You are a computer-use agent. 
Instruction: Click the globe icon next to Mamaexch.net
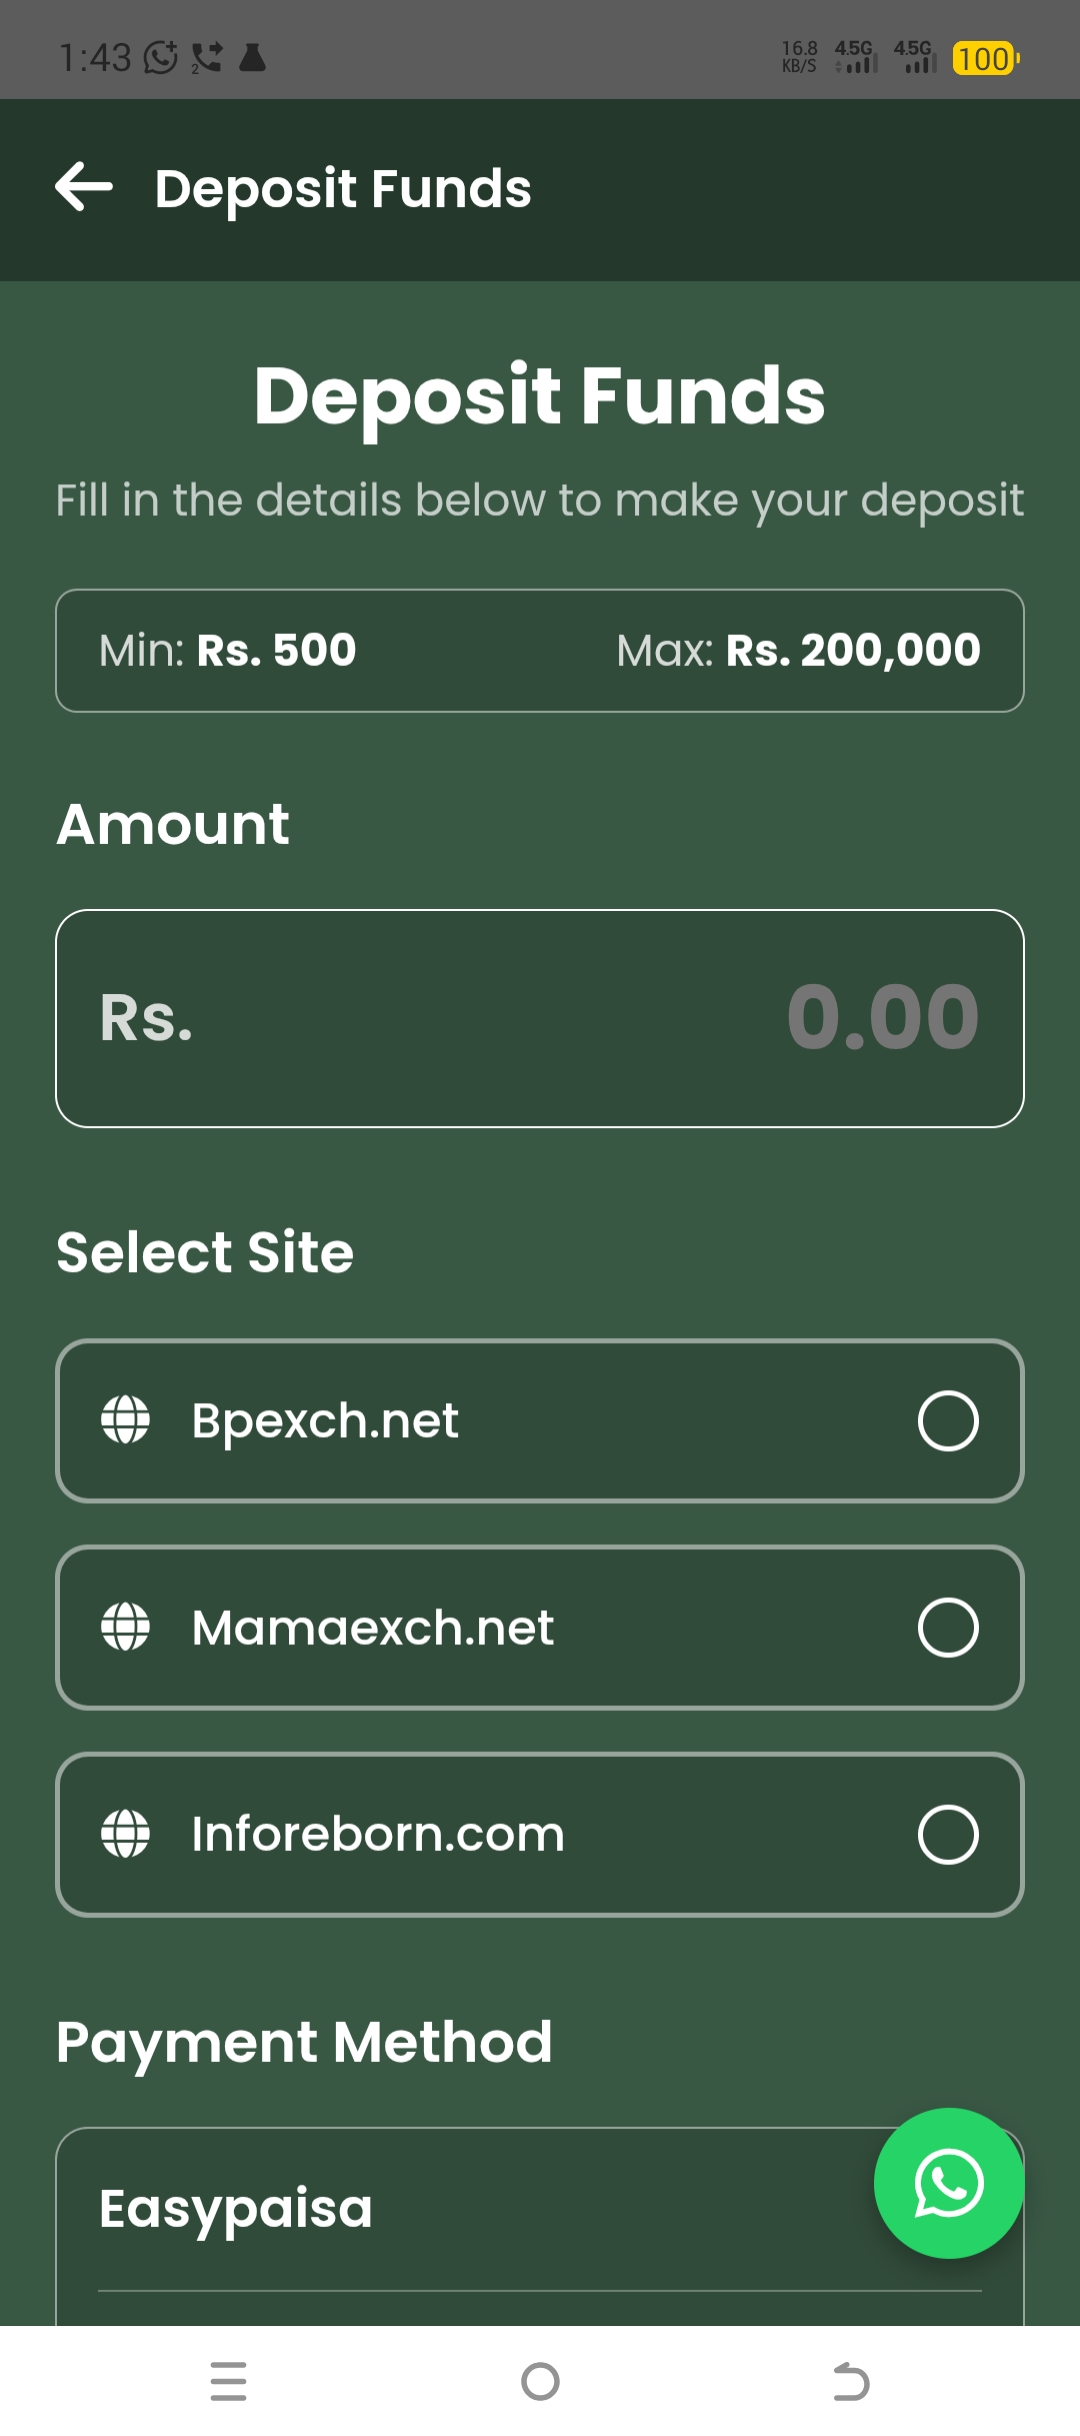[124, 1626]
